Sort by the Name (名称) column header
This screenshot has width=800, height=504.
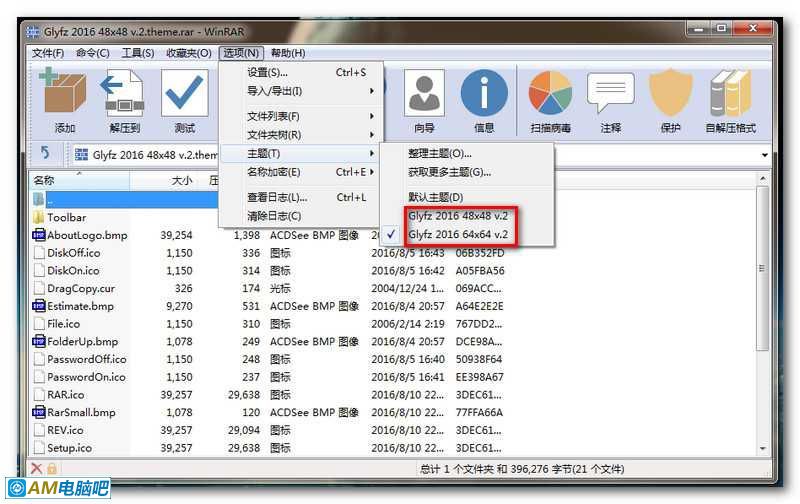[80, 180]
